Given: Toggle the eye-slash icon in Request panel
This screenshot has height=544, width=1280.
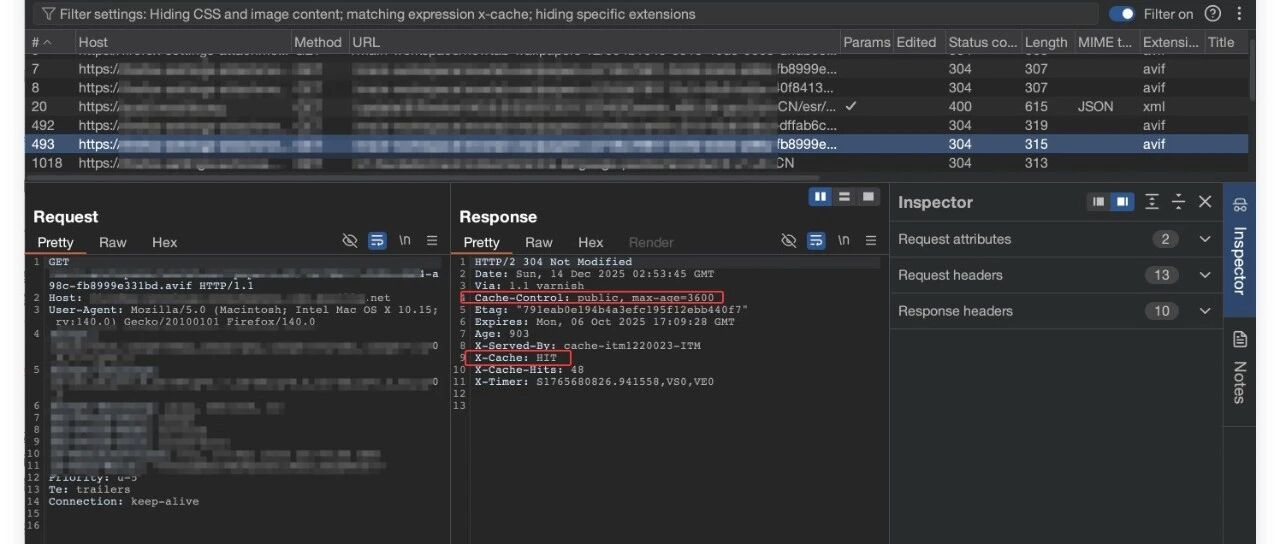Looking at the screenshot, I should [349, 241].
